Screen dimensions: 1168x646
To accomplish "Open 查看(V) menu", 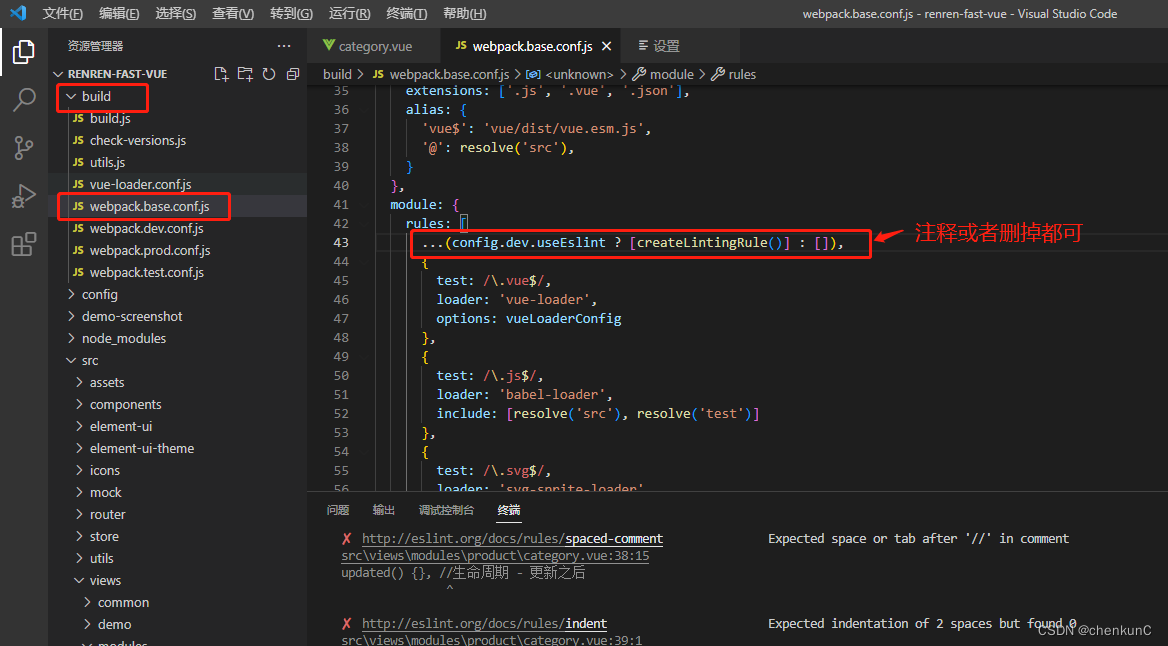I will coord(233,13).
